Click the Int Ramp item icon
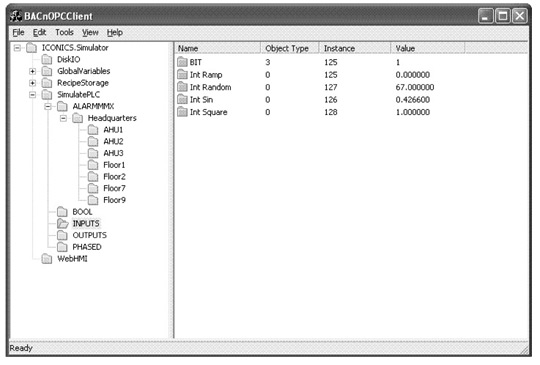This screenshot has height=365, width=540. point(182,75)
